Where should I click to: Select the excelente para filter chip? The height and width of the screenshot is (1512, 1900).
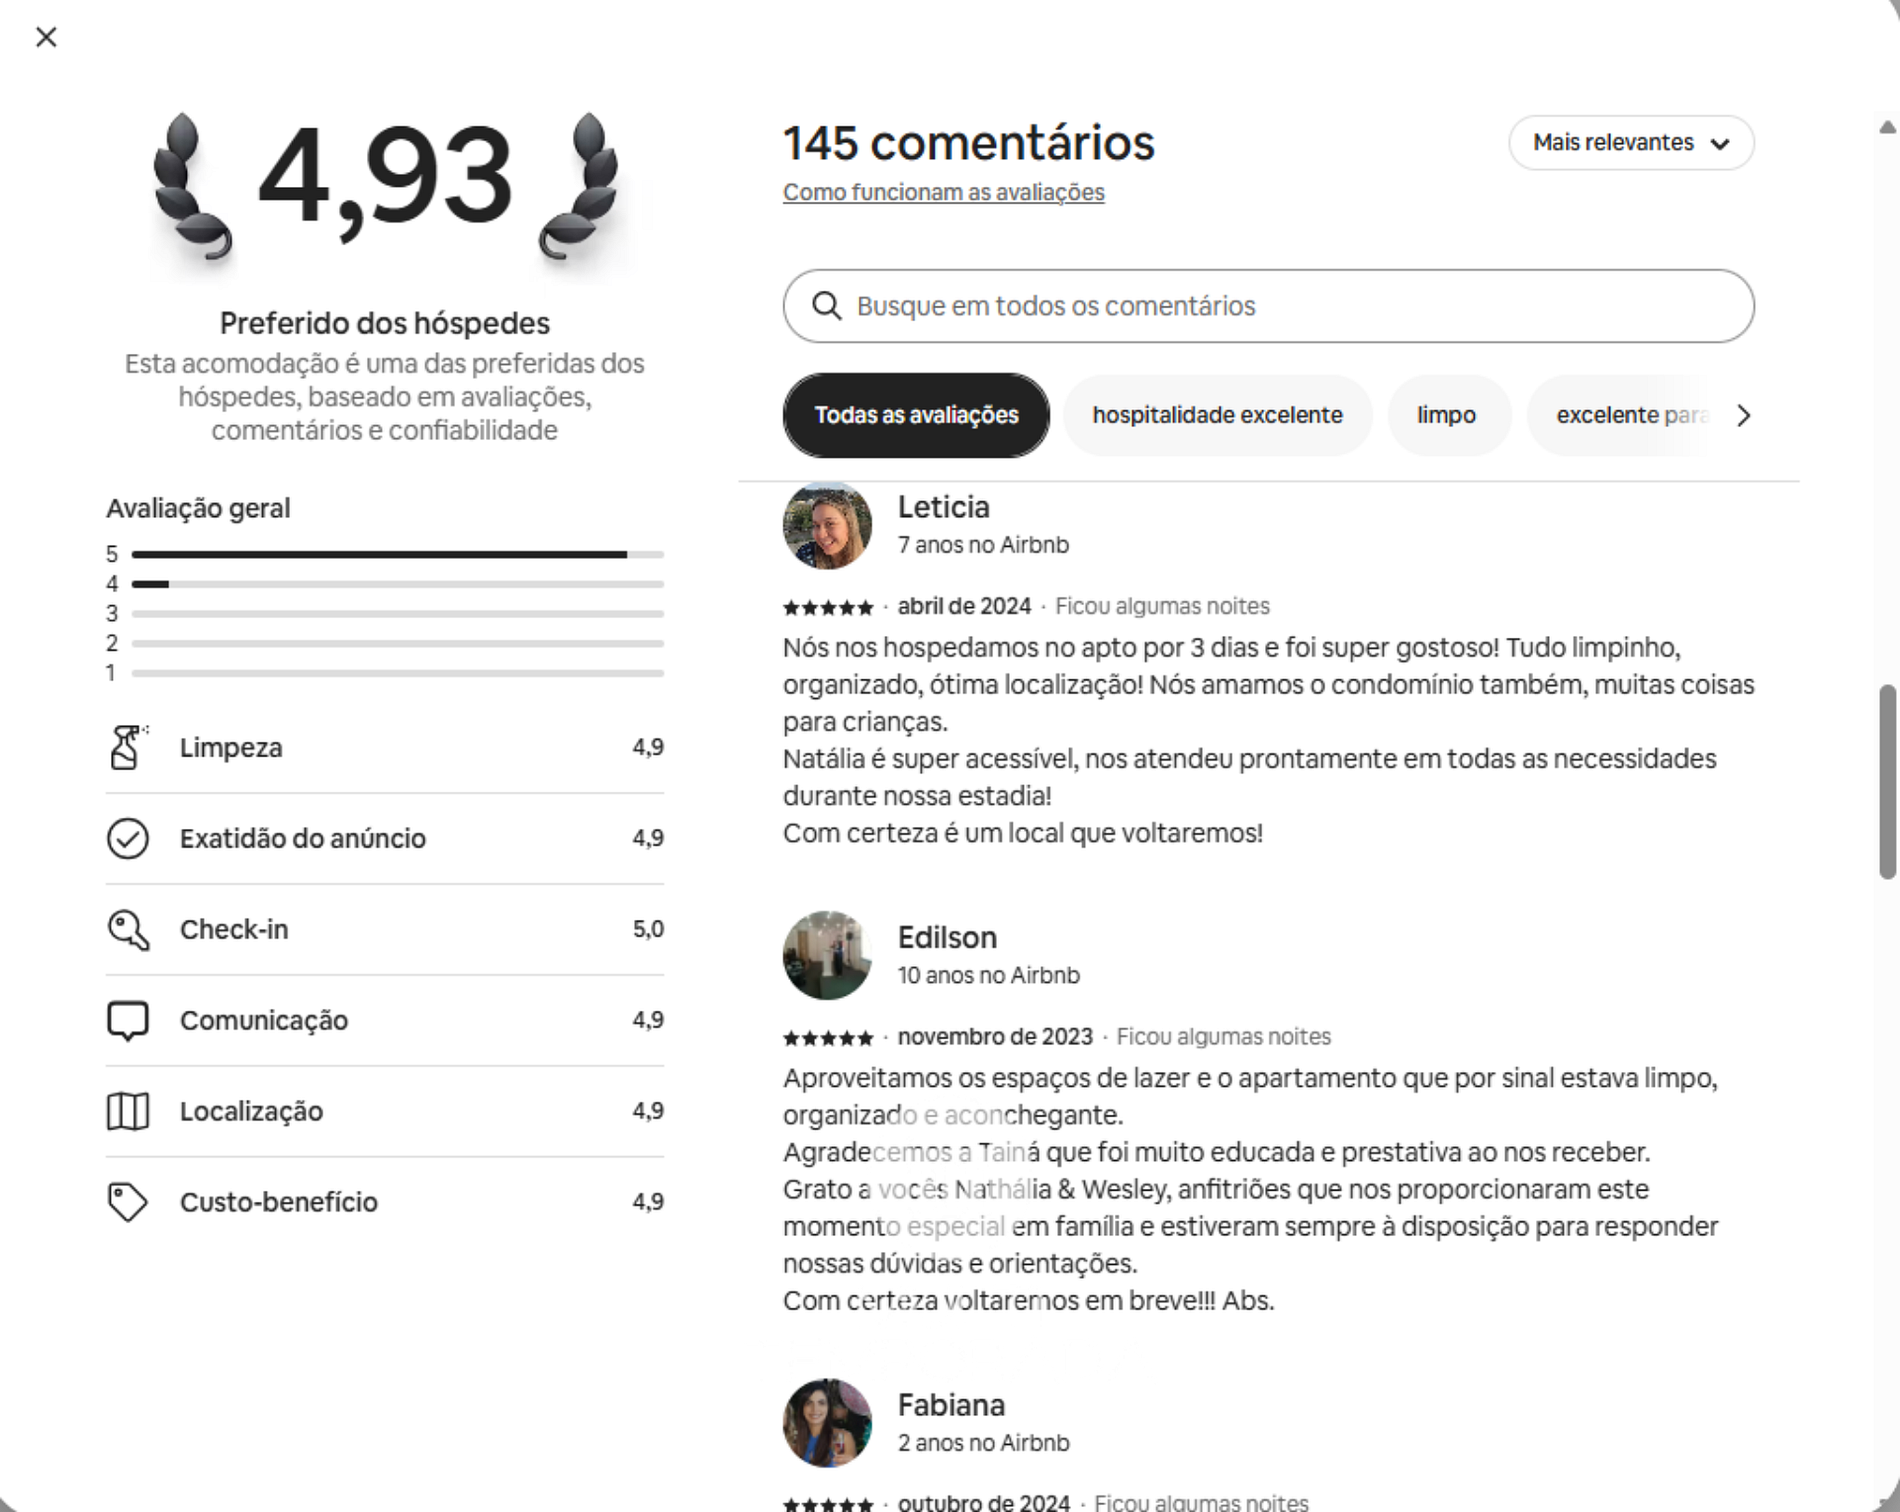pos(1628,415)
